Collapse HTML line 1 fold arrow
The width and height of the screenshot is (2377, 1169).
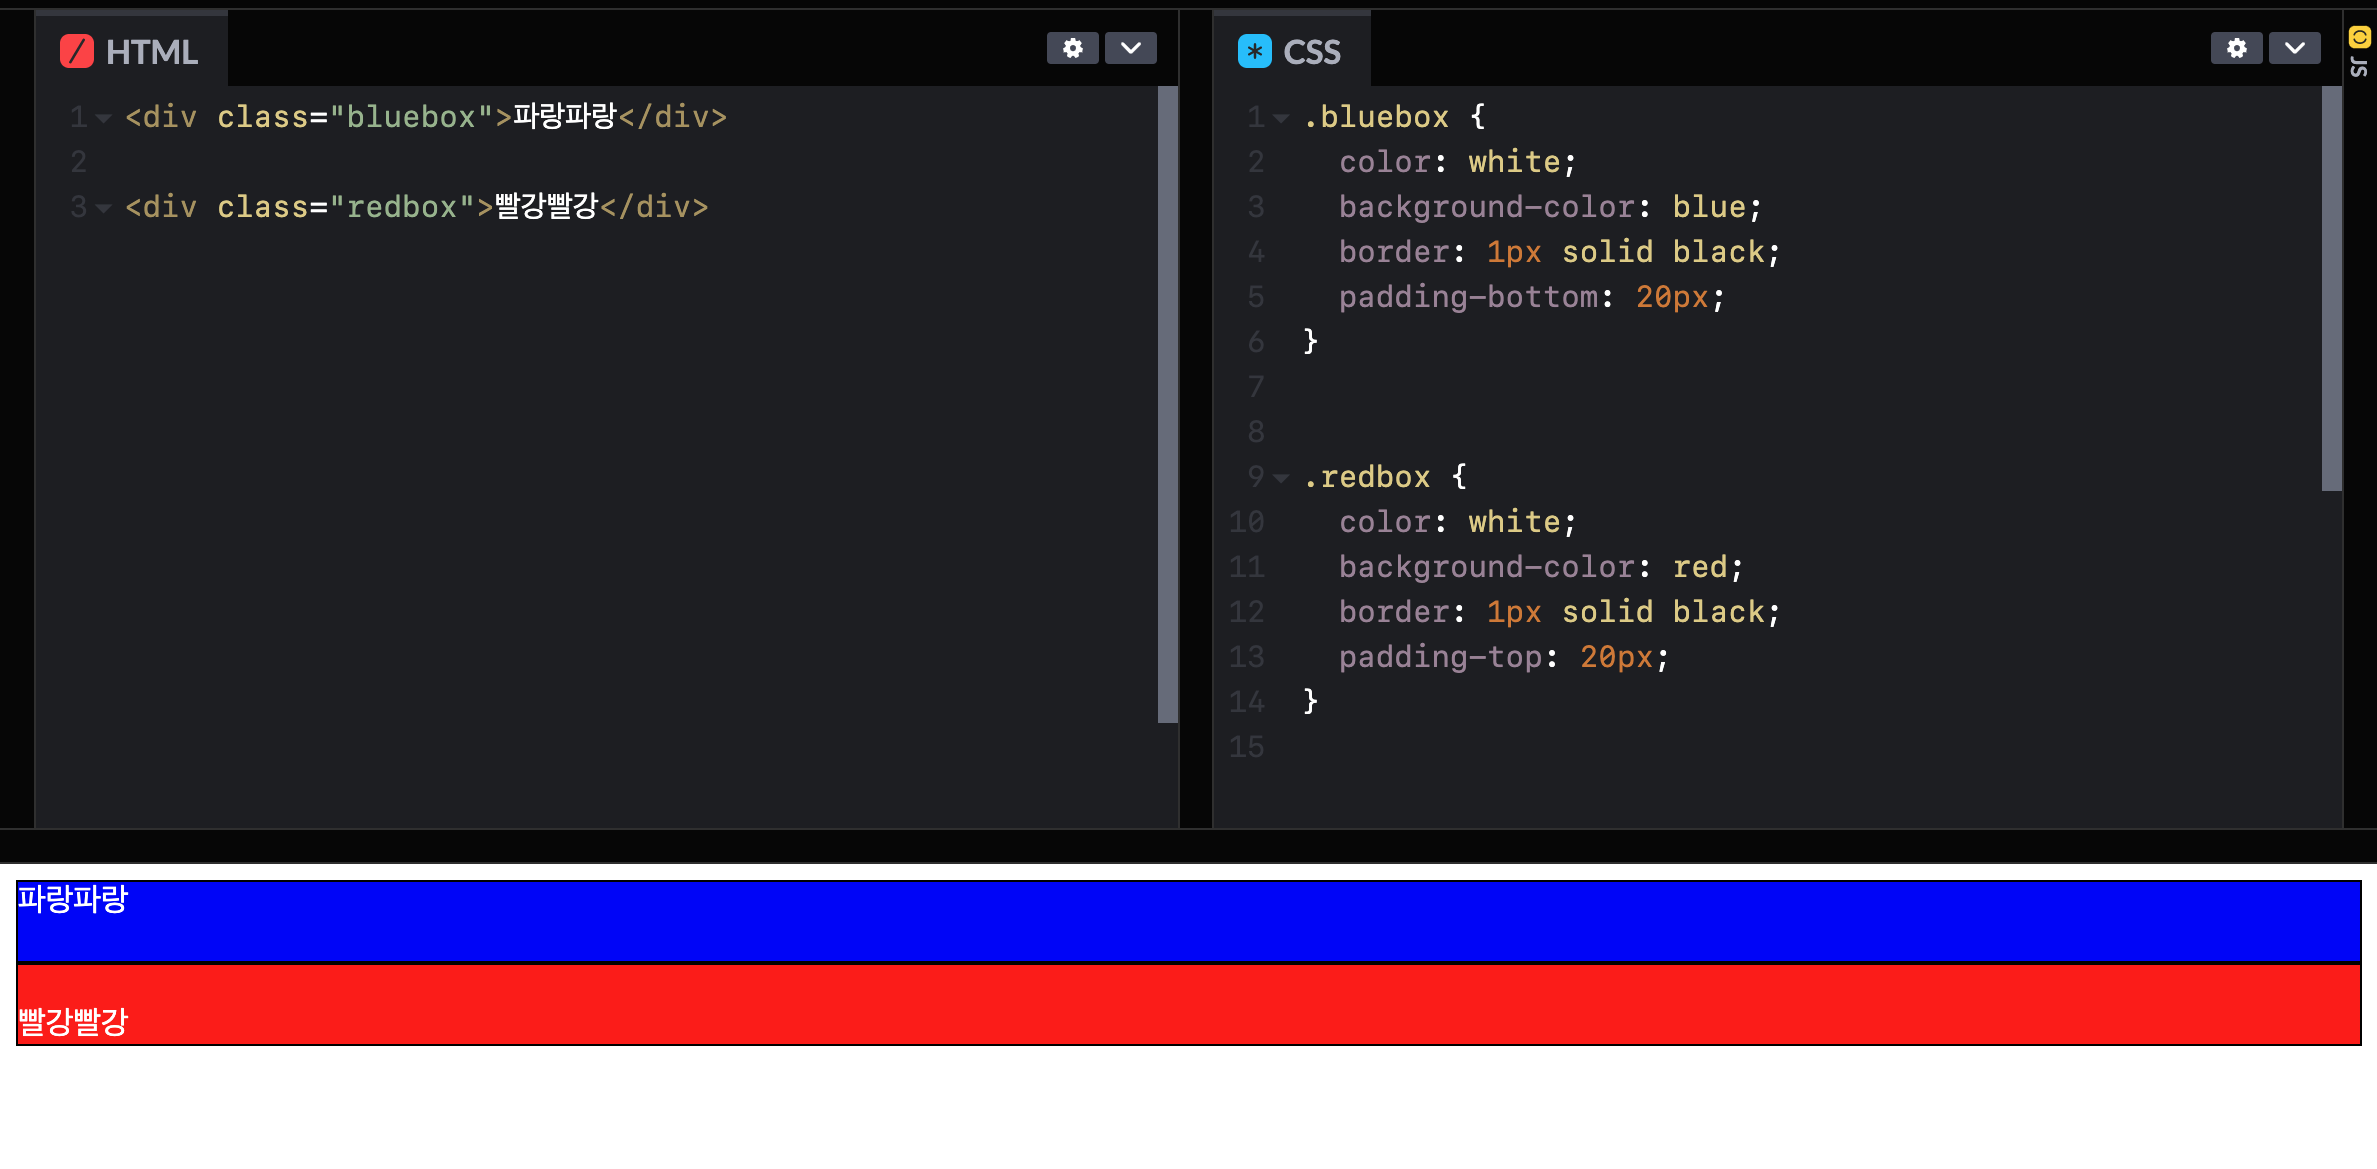point(103,118)
